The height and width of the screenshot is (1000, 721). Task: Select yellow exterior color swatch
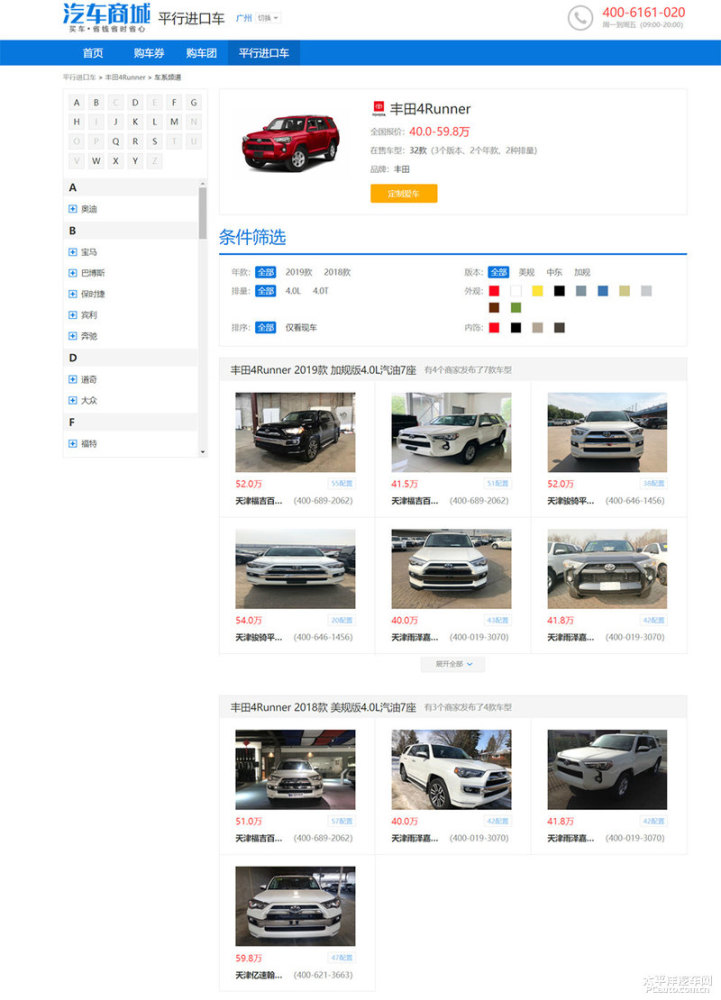pos(537,291)
